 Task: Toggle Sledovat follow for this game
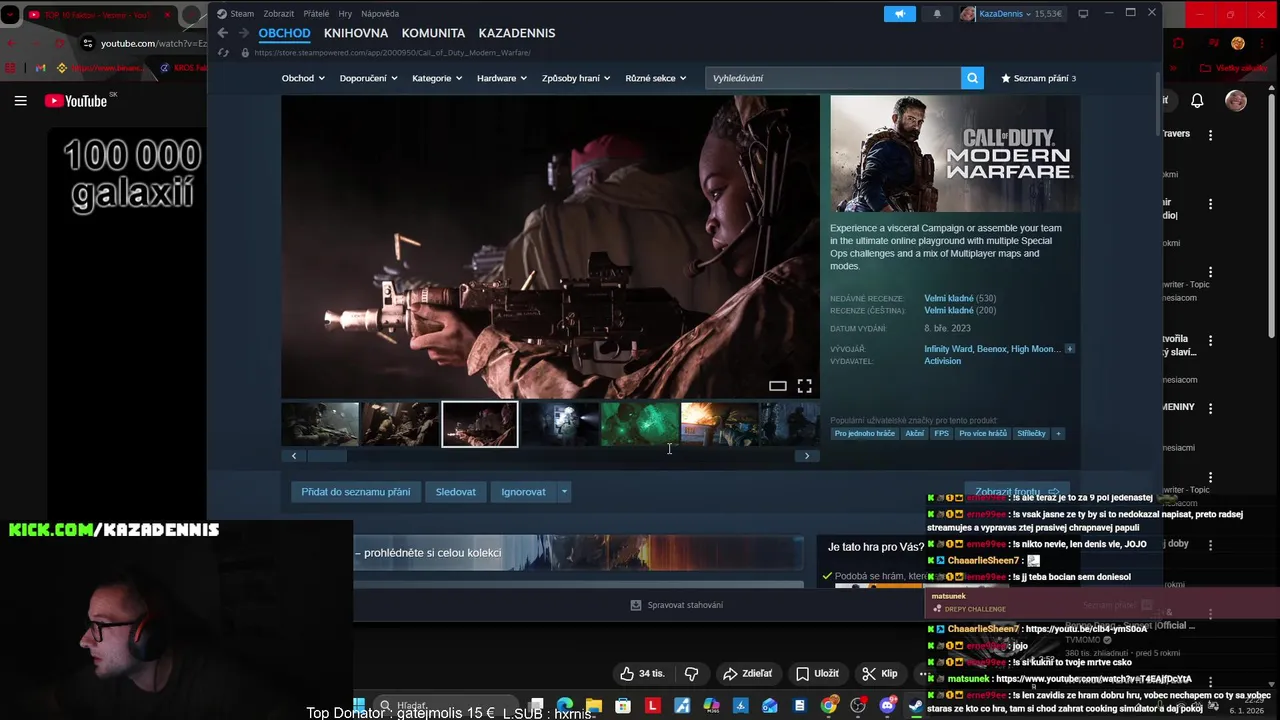point(455,492)
